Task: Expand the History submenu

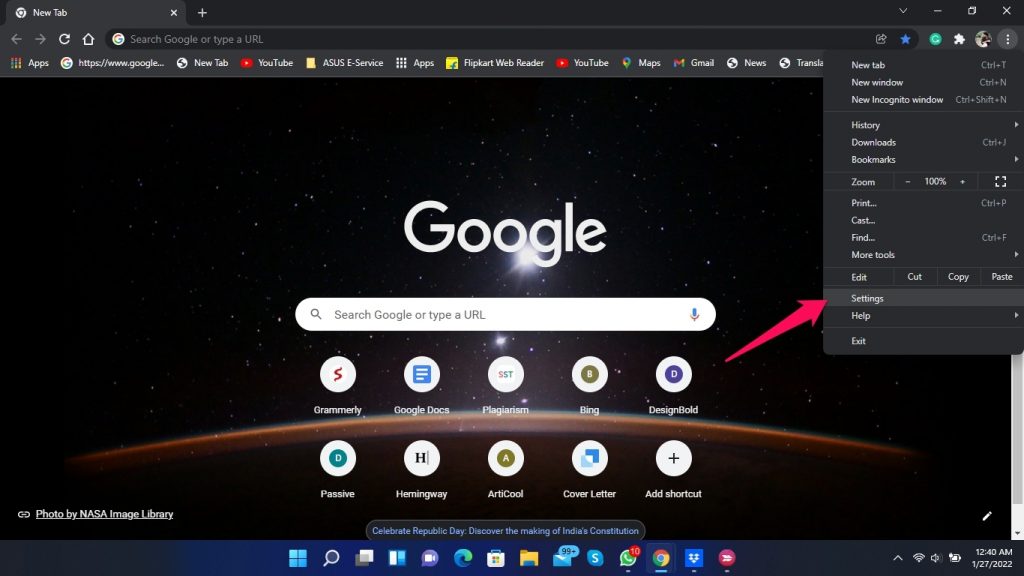Action: point(923,125)
